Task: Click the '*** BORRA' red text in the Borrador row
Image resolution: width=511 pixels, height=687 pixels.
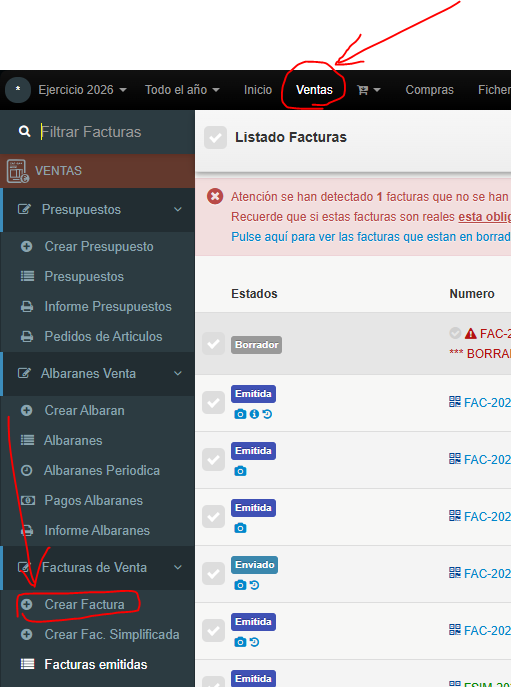Action: click(480, 354)
